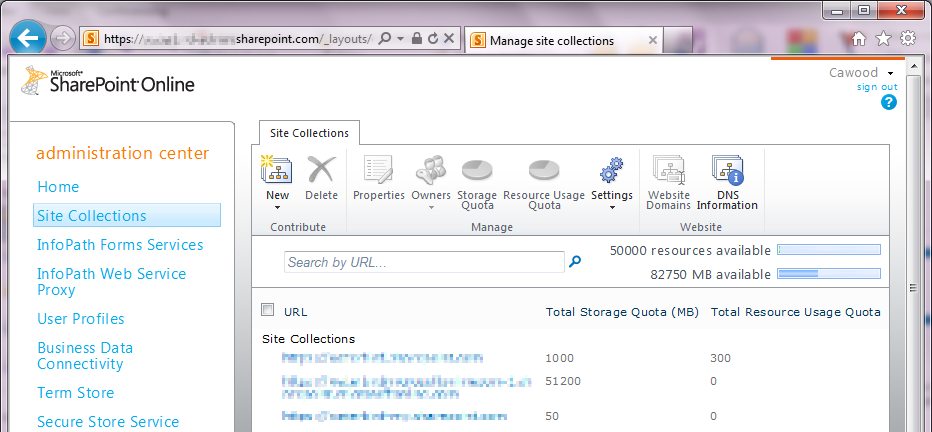Viewport: 932px width, 432px height.
Task: Click the URL column header
Action: tap(295, 312)
